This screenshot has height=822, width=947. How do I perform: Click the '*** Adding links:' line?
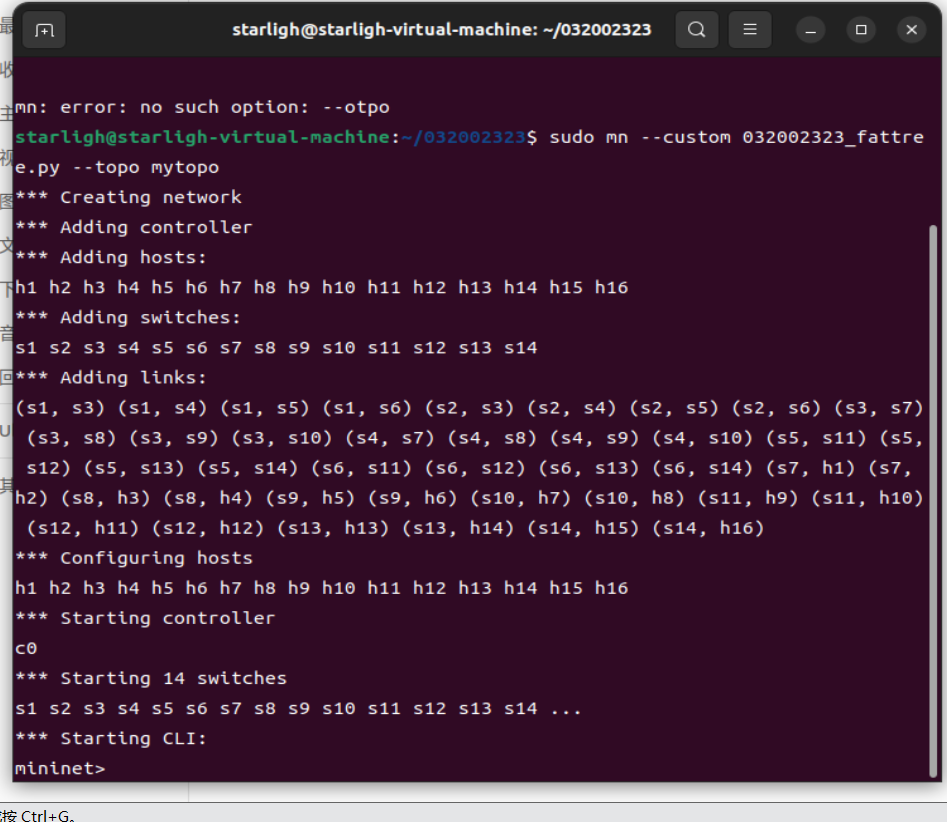pyautogui.click(x=111, y=378)
